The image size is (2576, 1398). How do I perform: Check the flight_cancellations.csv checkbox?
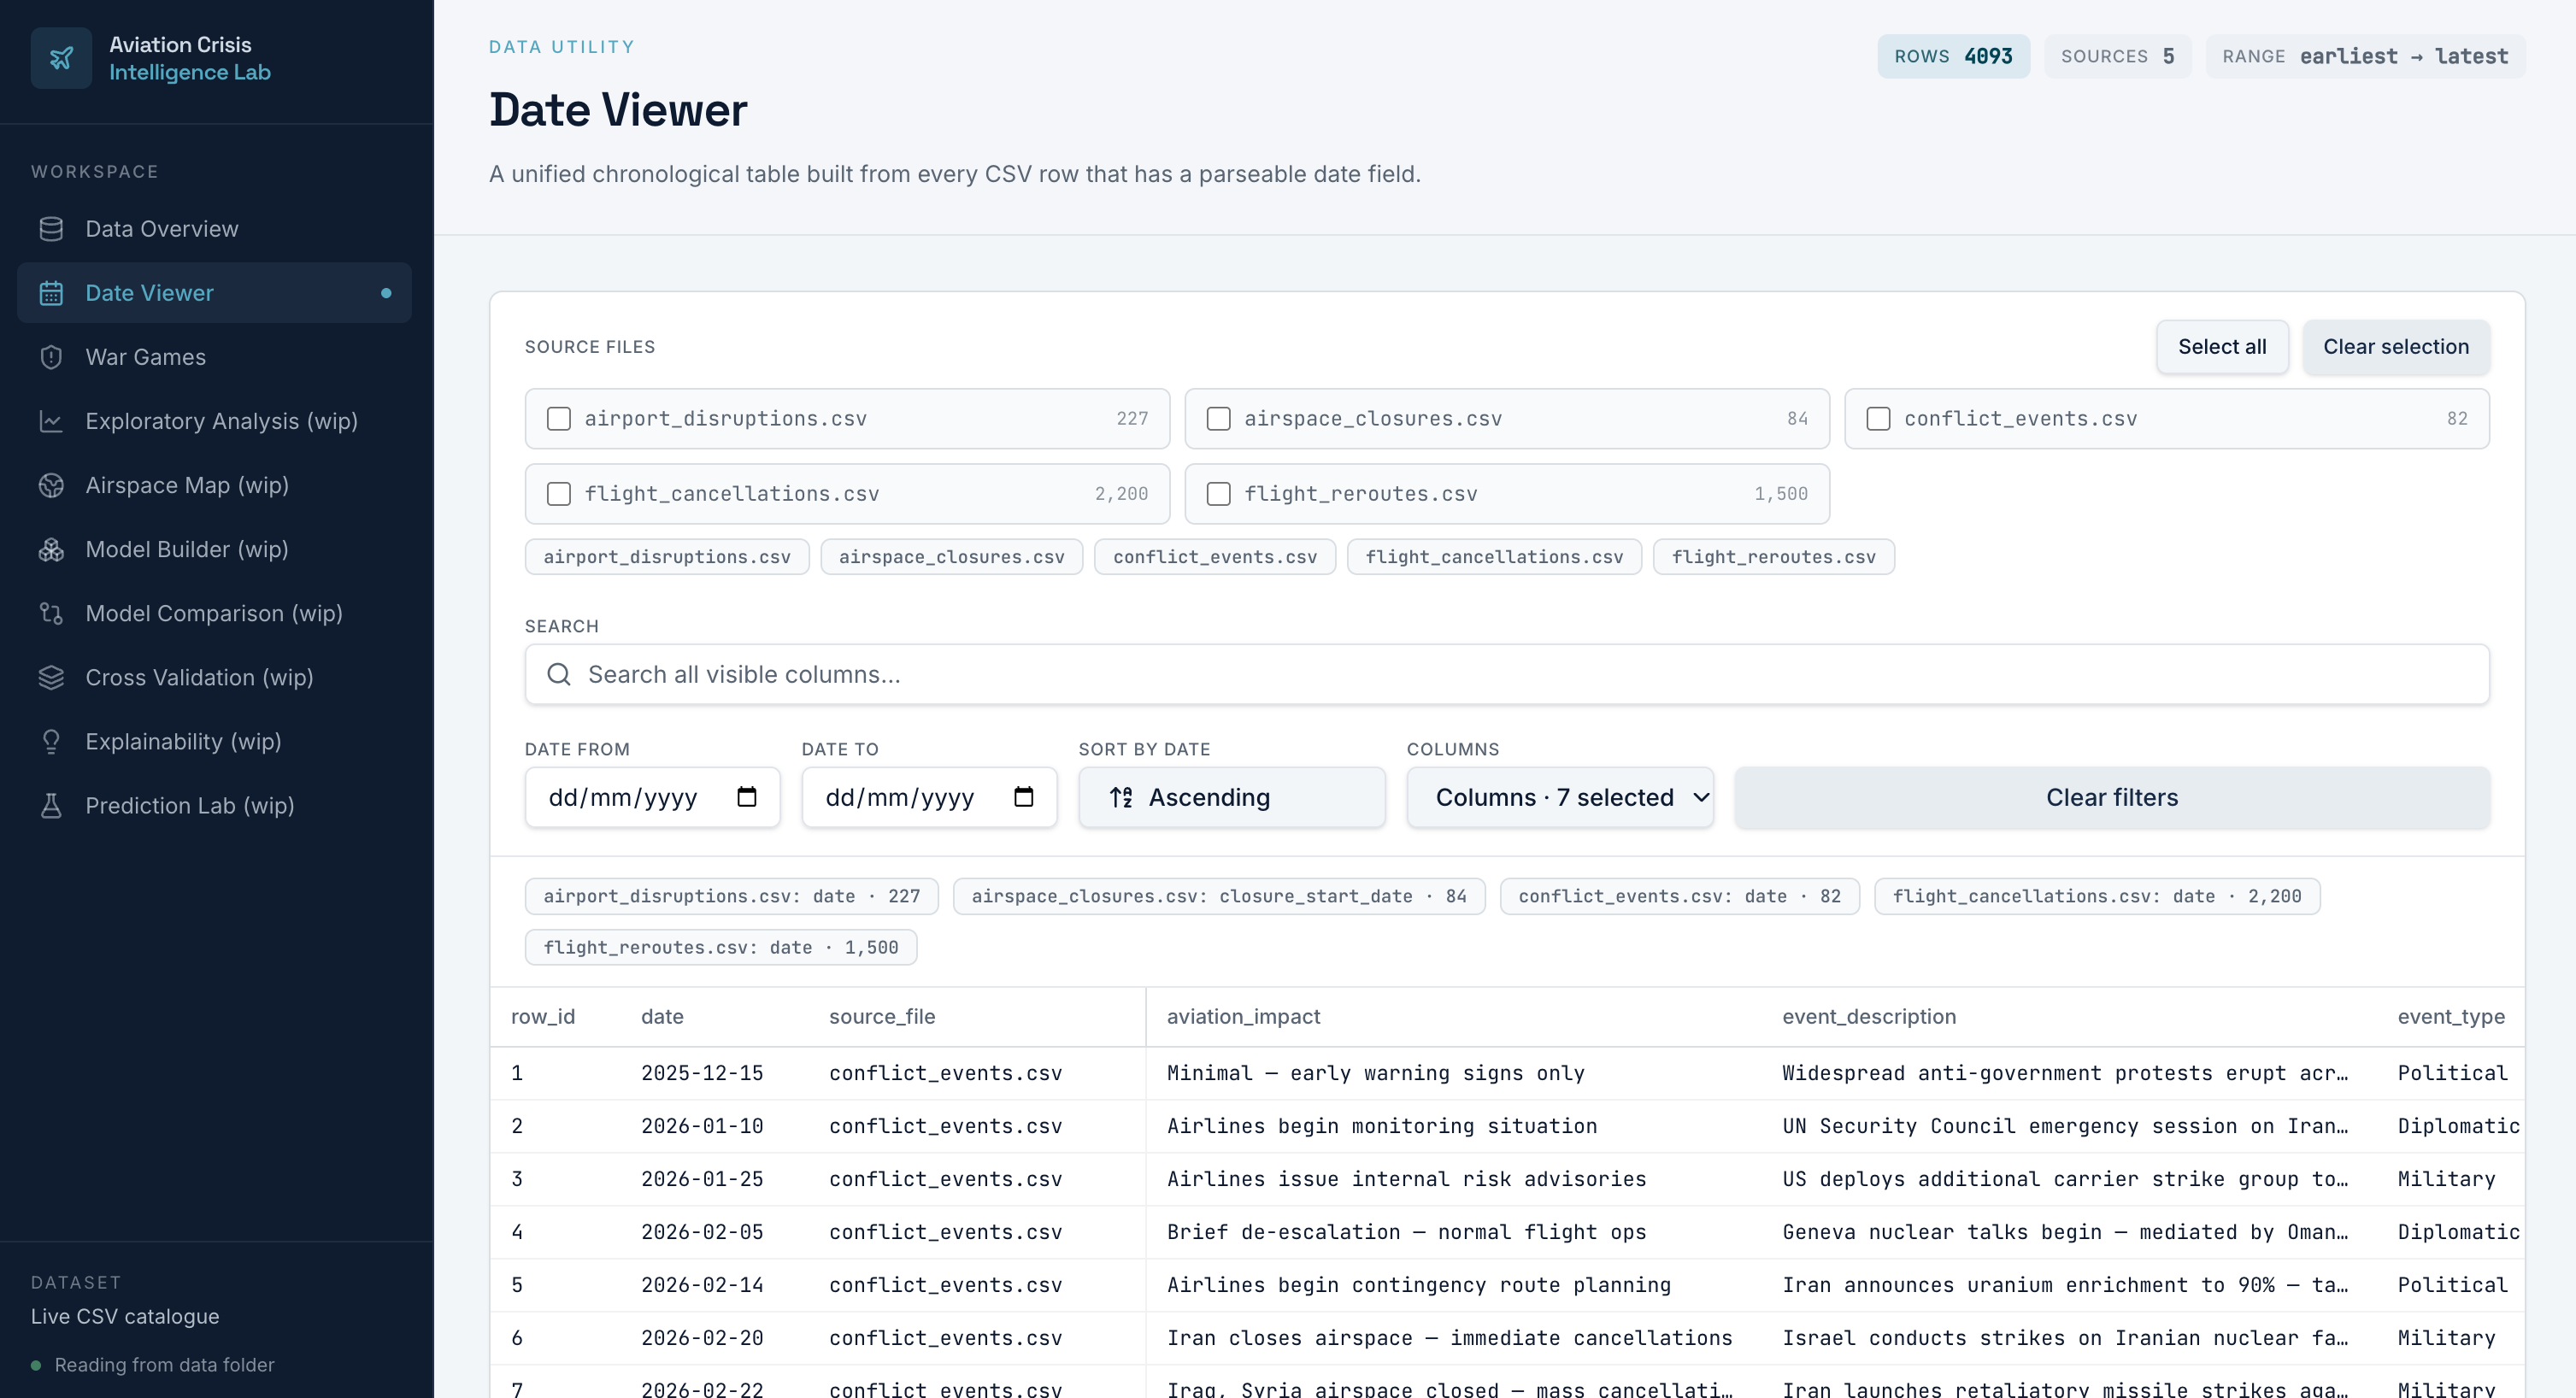[x=559, y=493]
